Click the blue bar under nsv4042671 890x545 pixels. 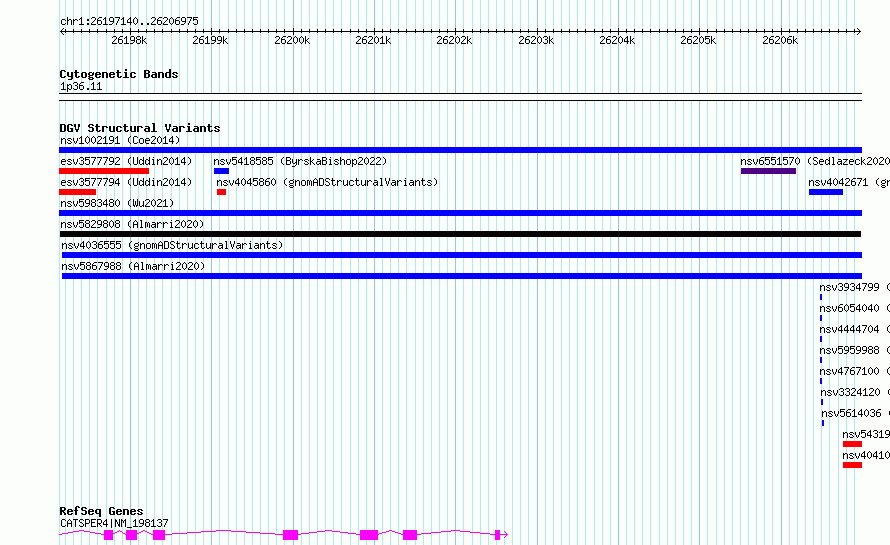[x=826, y=192]
